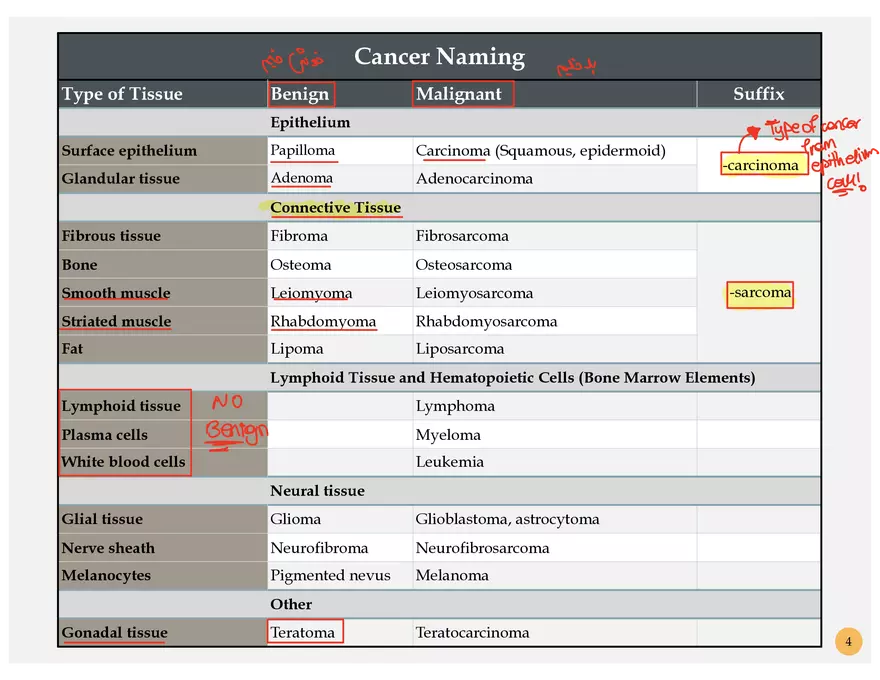The height and width of the screenshot is (680, 880).
Task: Click the 'Plasma cells' row label
Action: click(104, 435)
